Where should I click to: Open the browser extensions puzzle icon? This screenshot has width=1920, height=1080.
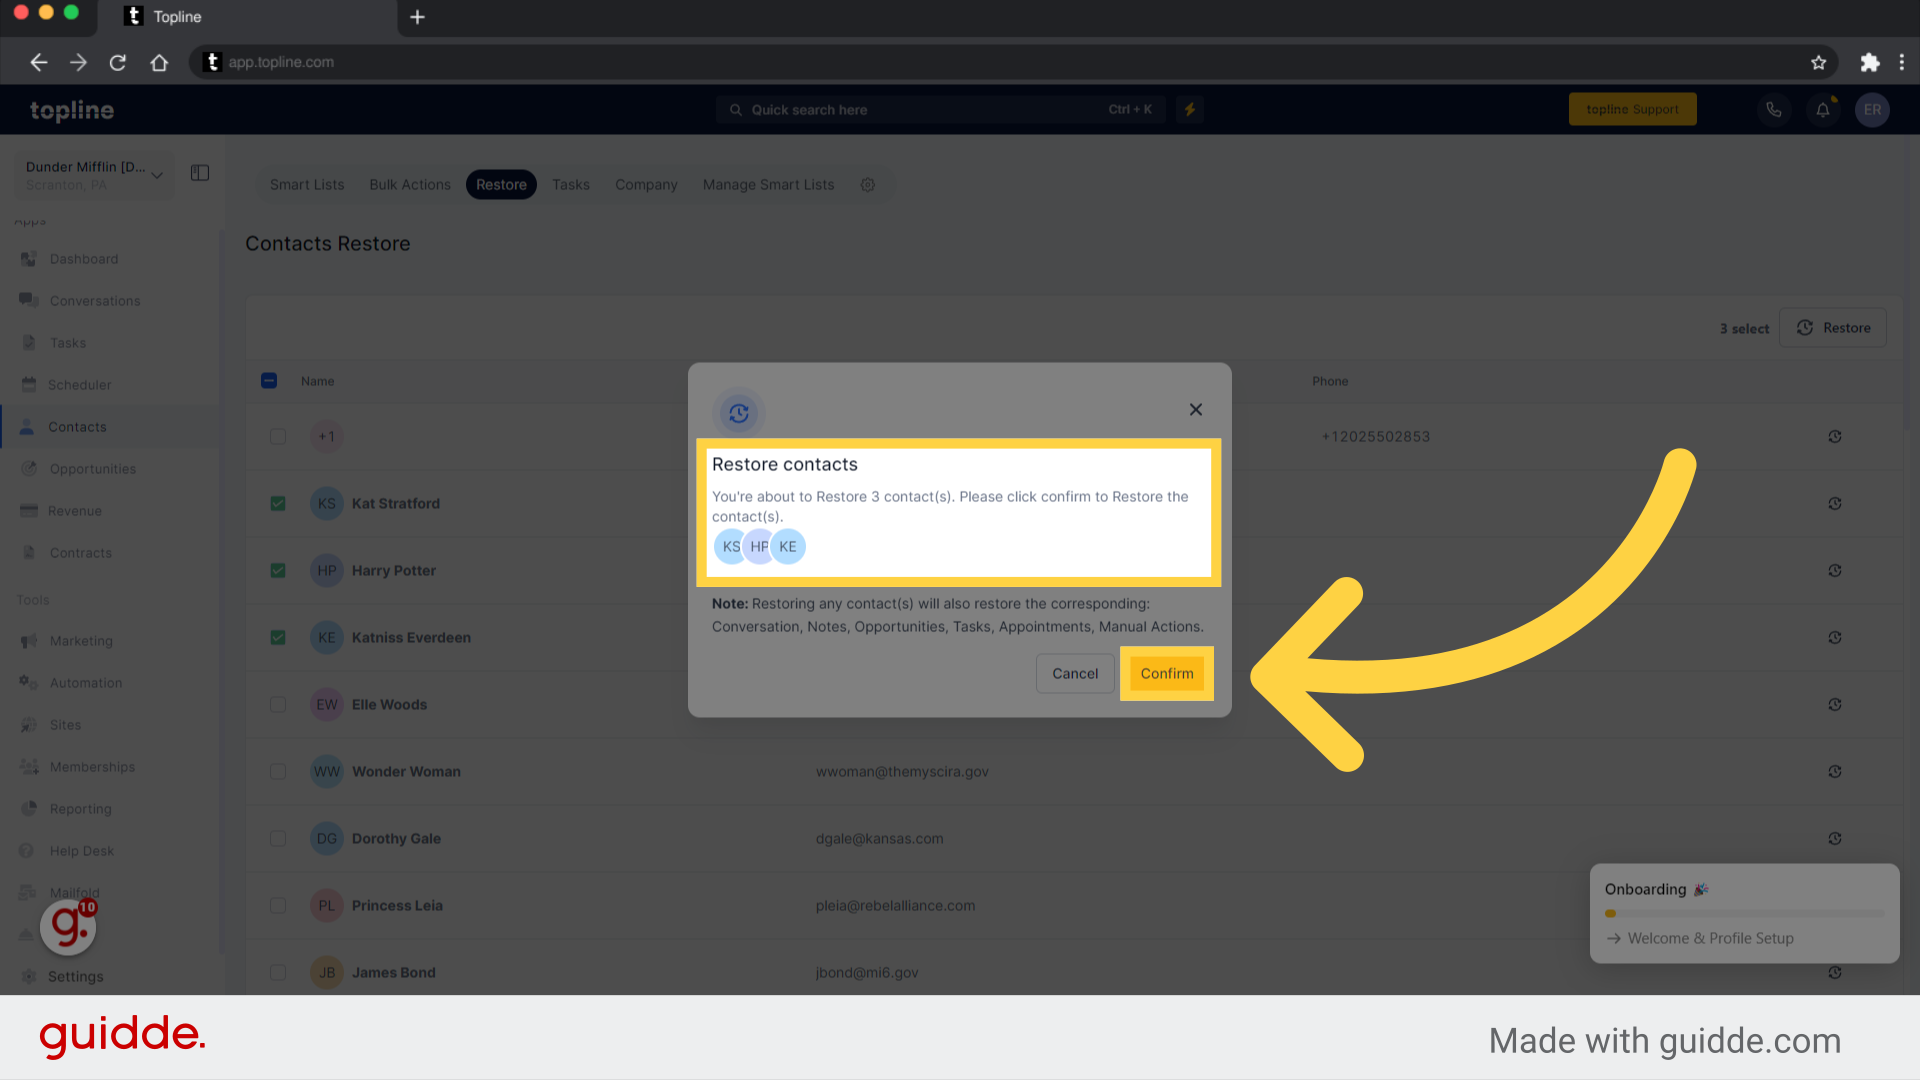coord(1869,62)
